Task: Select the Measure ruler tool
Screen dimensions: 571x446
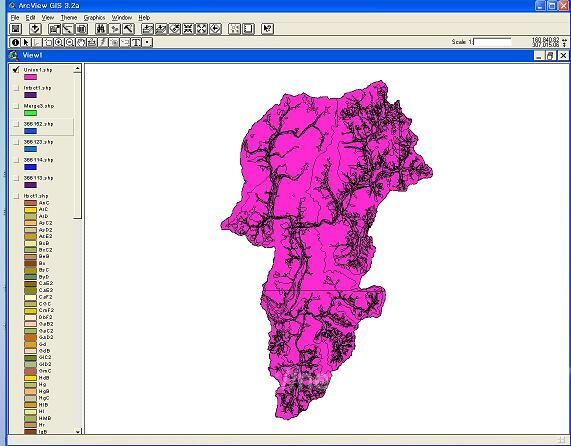Action: pos(92,42)
